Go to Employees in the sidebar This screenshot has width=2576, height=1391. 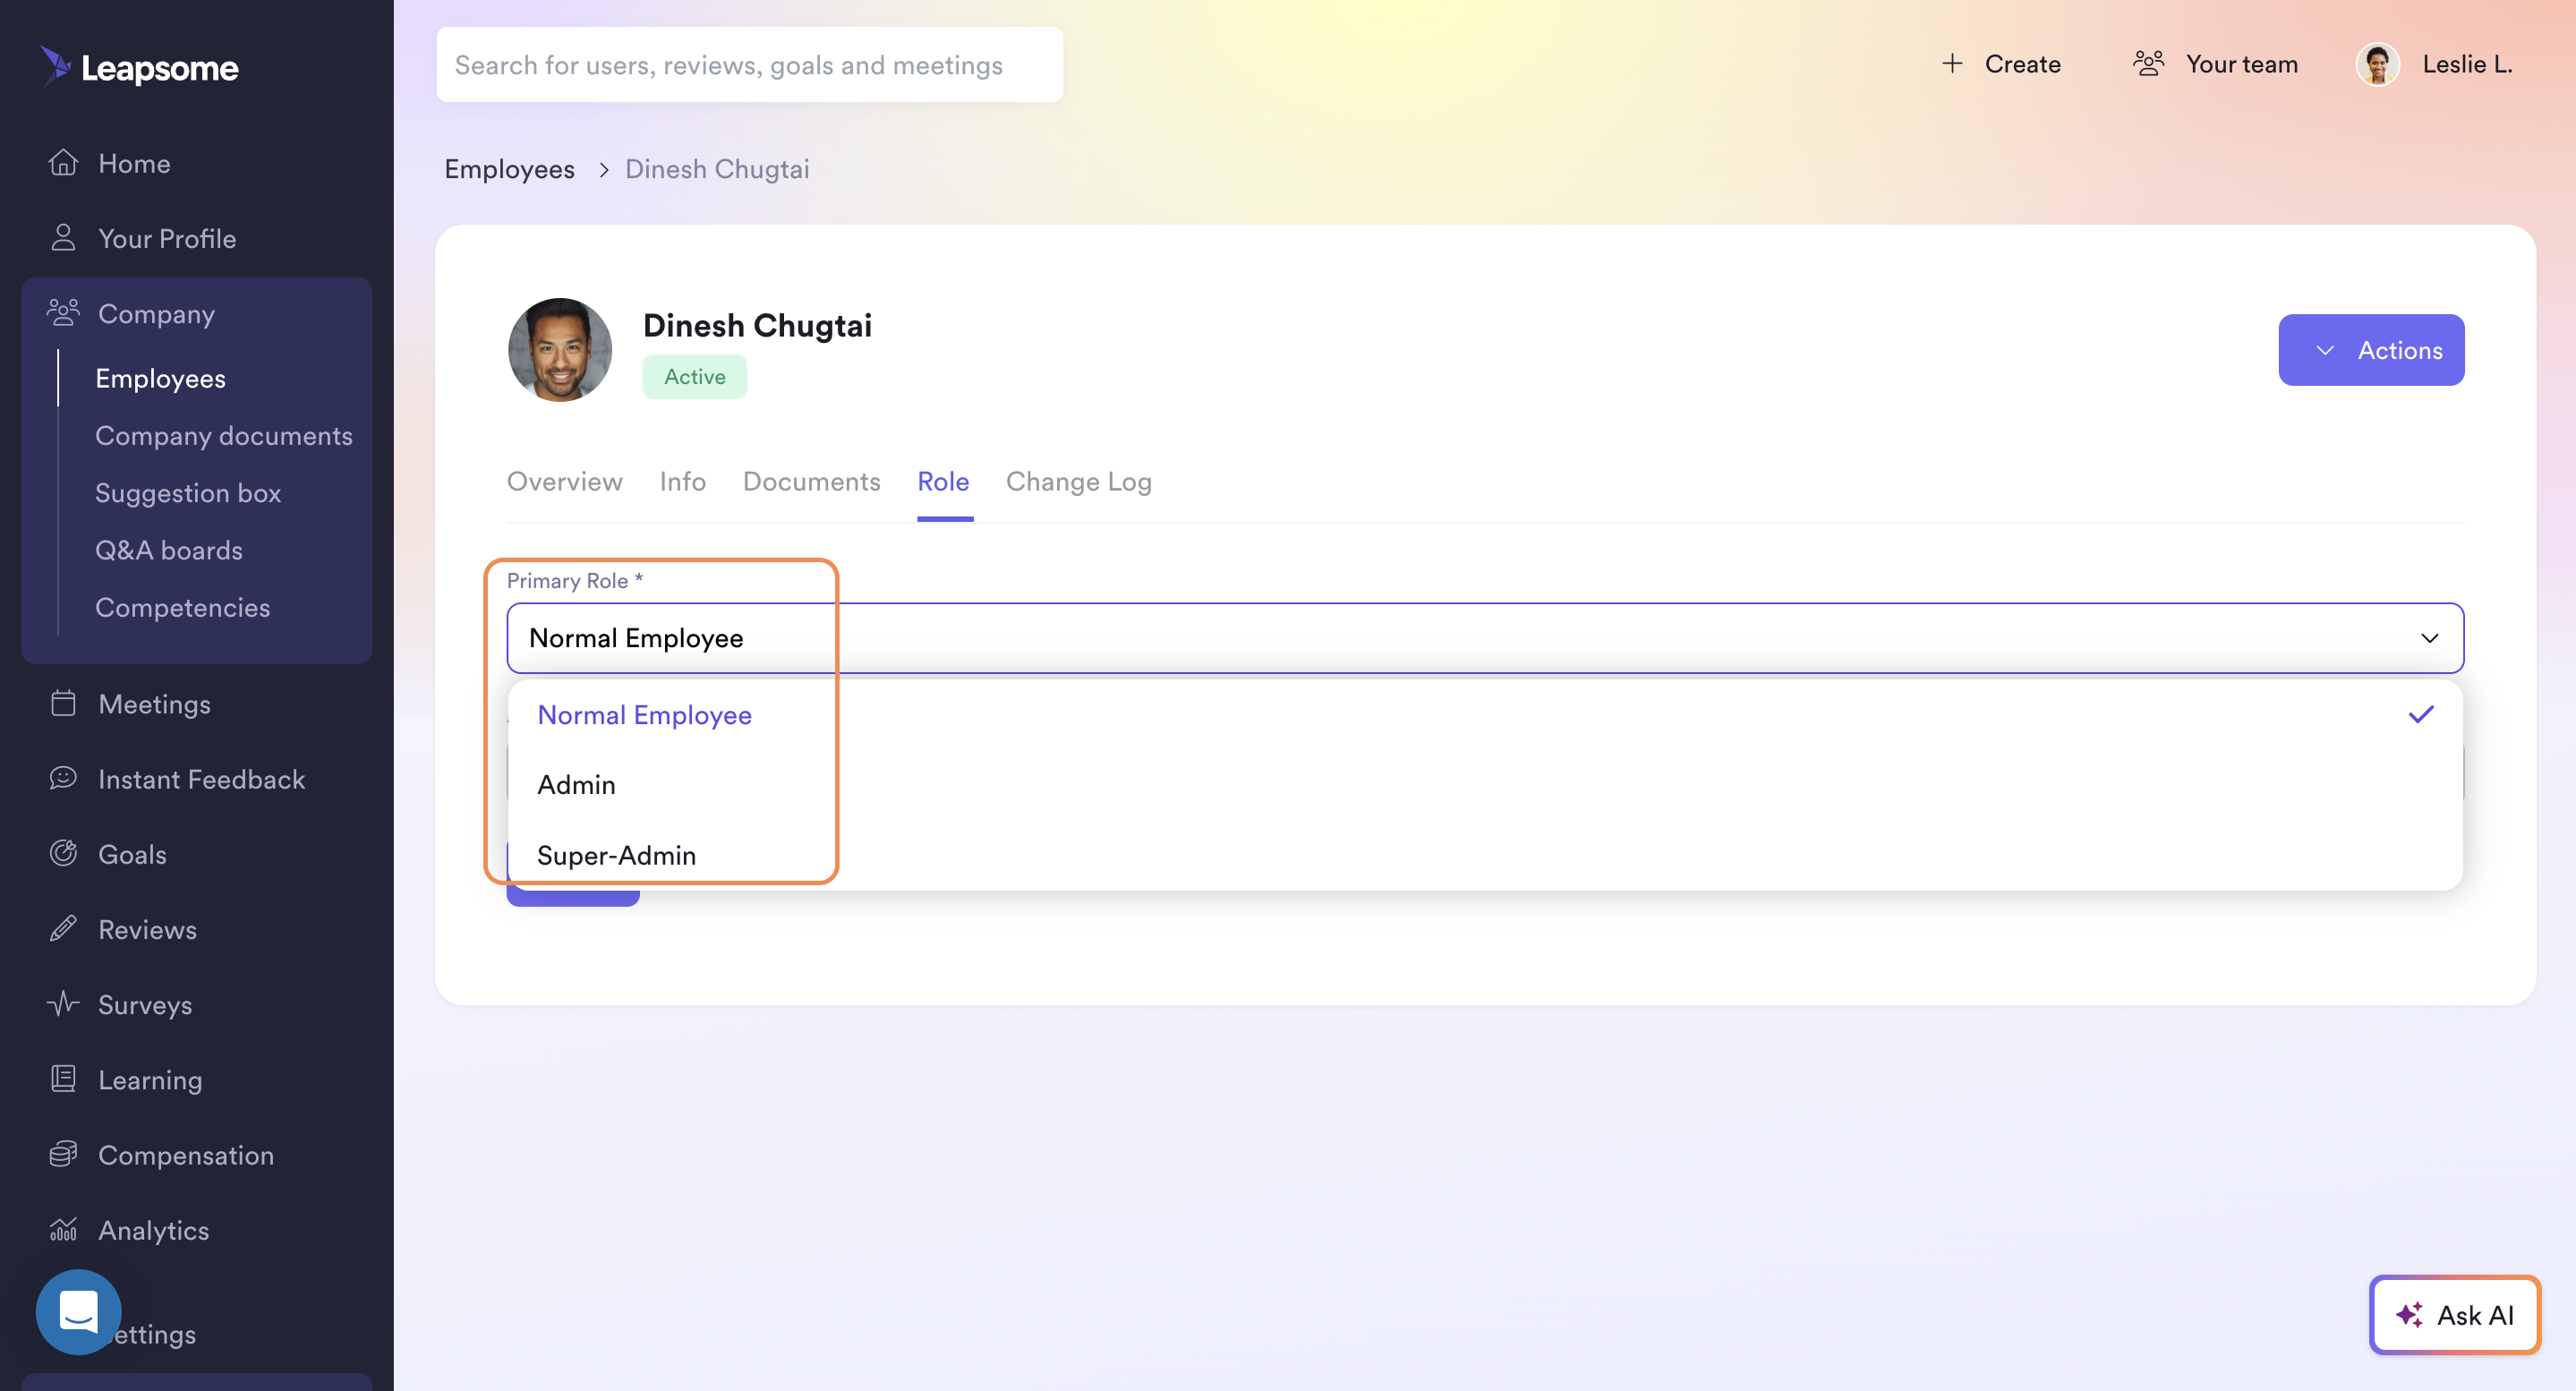[160, 379]
